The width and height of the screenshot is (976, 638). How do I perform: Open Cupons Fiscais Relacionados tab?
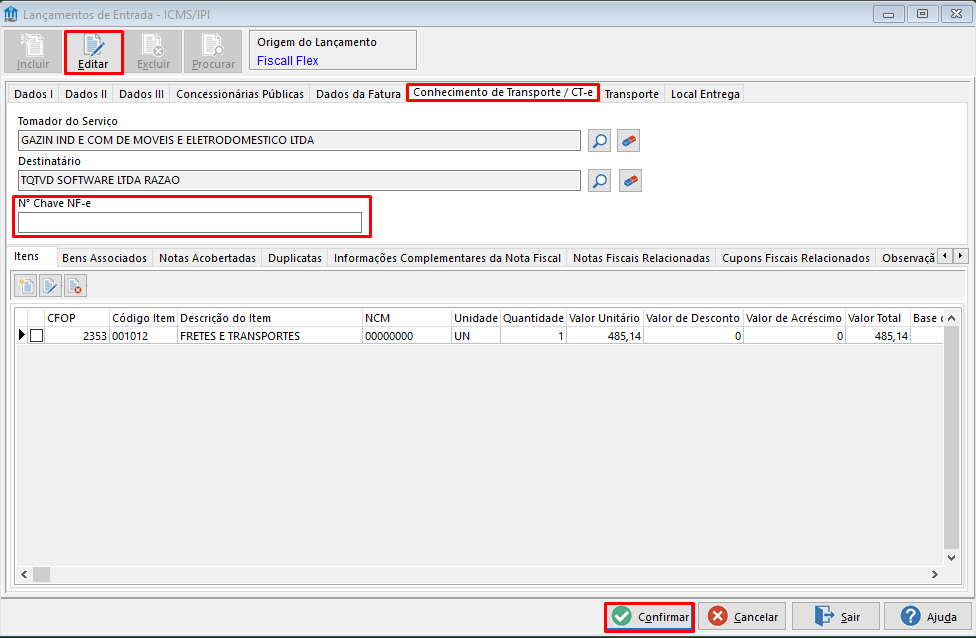795,258
